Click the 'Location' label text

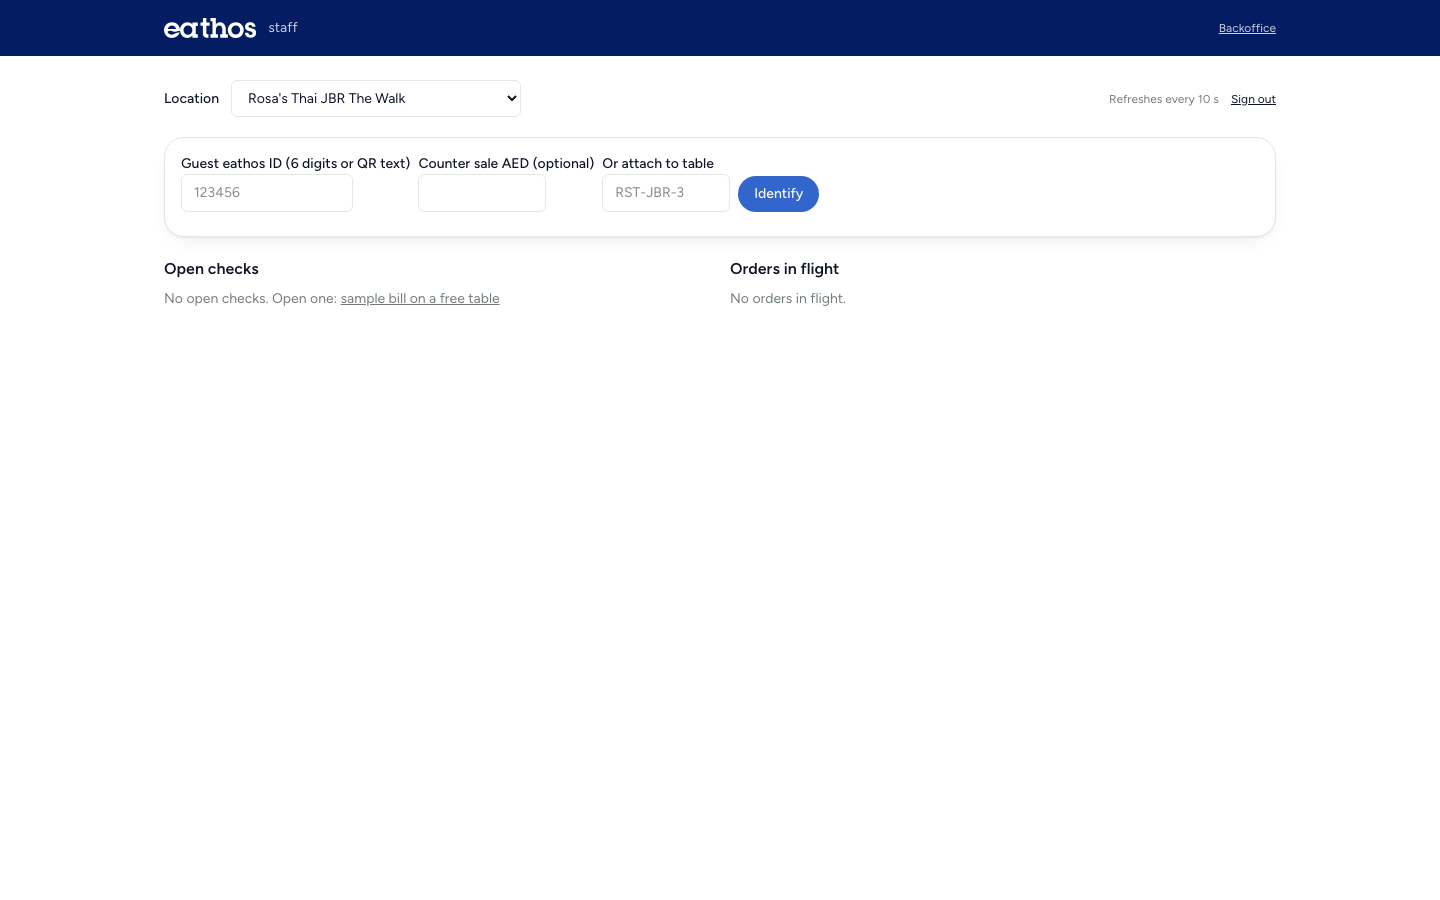click(x=191, y=98)
